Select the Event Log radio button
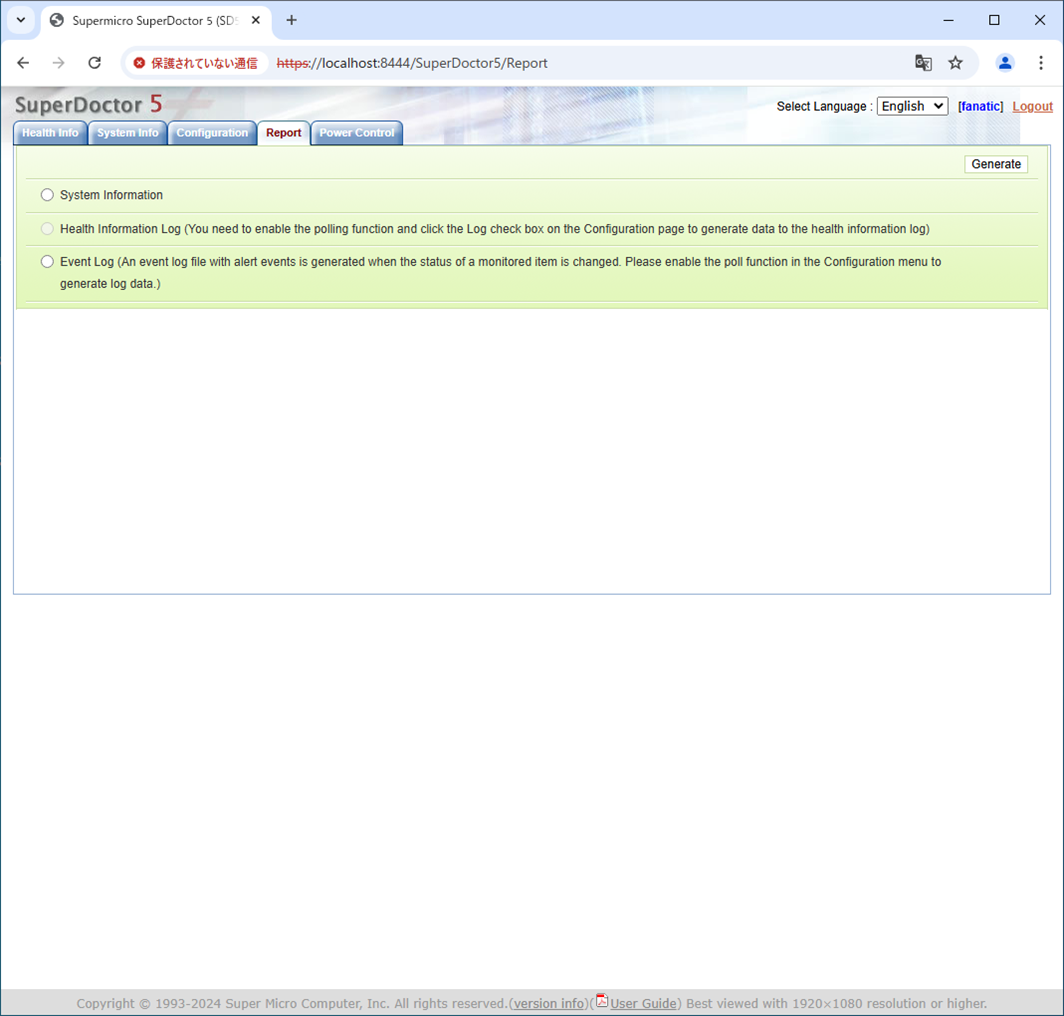Image resolution: width=1064 pixels, height=1016 pixels. point(47,261)
